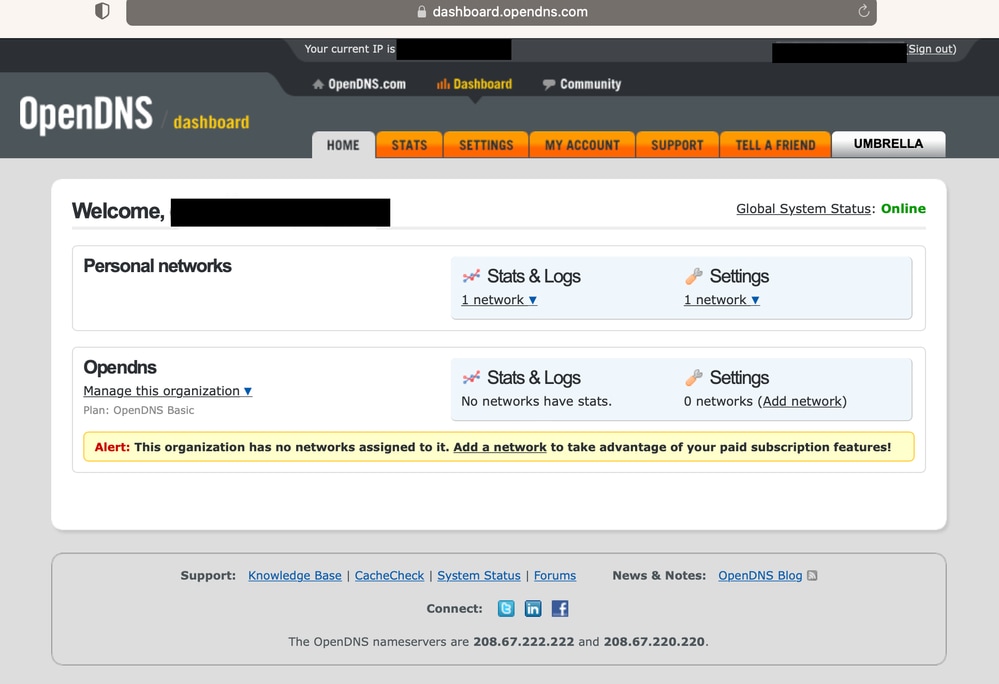The image size is (999, 684).
Task: Open the Community navigation link
Action: [x=590, y=84]
